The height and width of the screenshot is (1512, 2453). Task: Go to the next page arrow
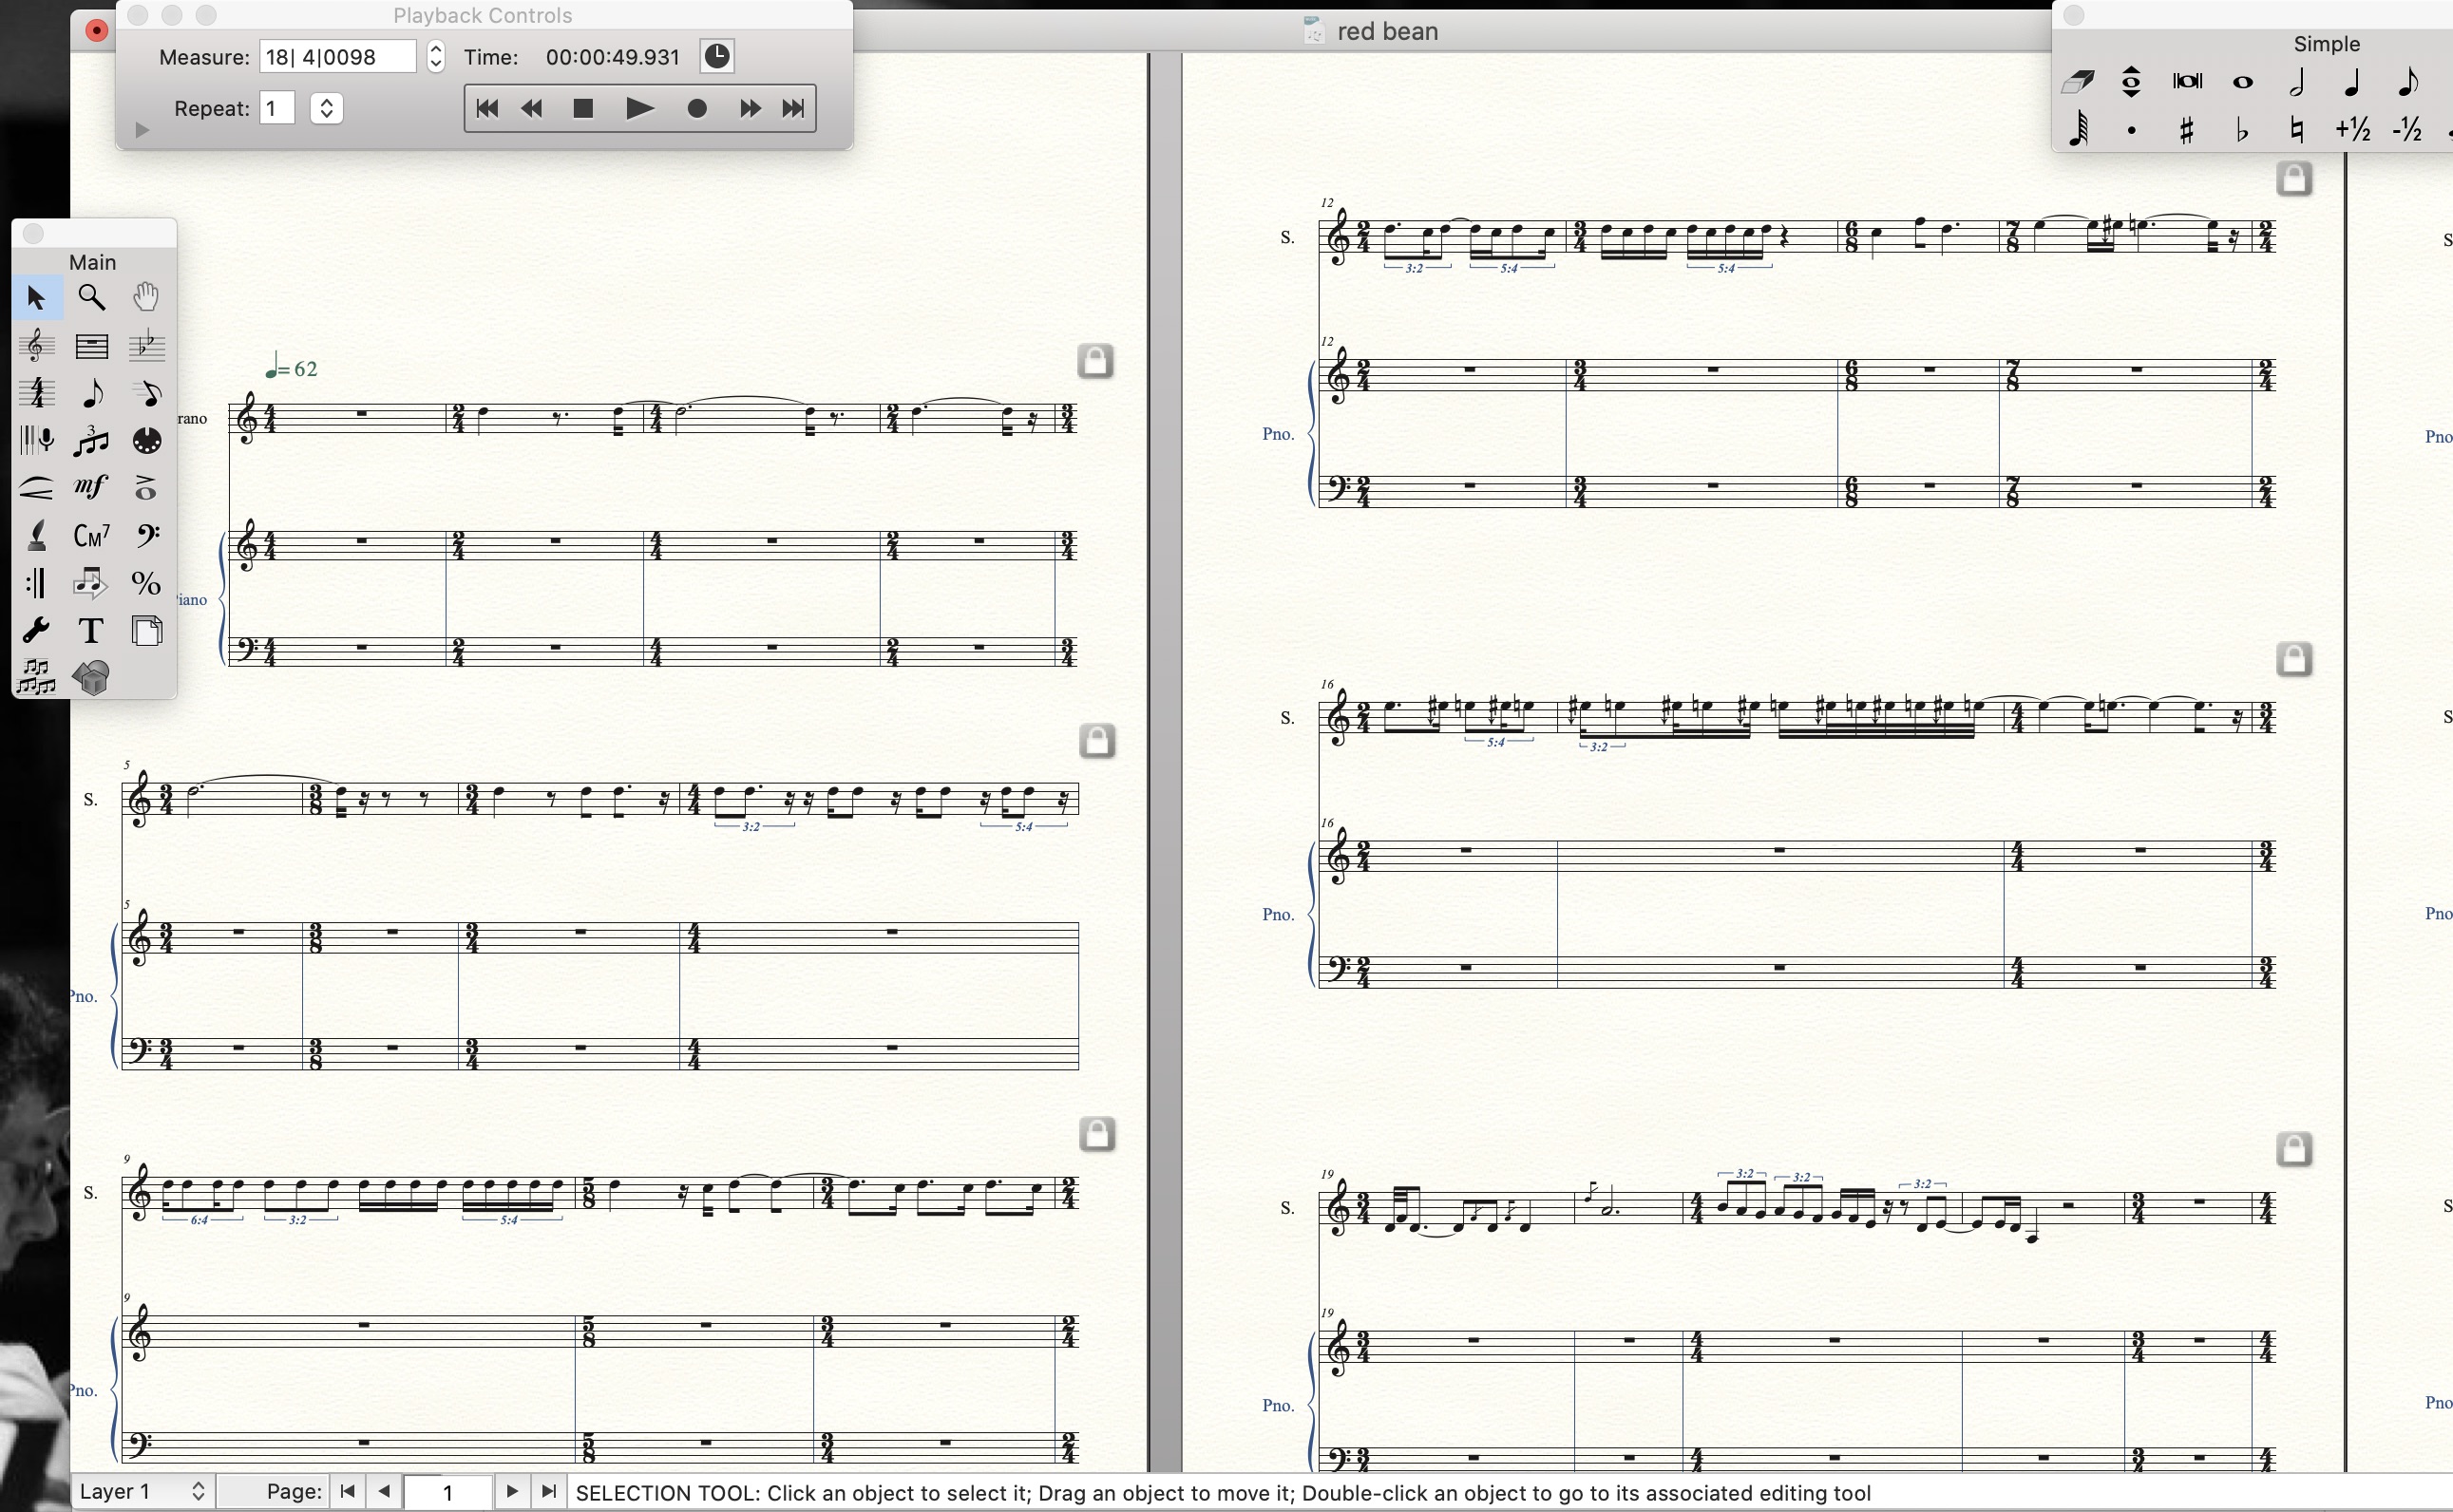pyautogui.click(x=512, y=1491)
